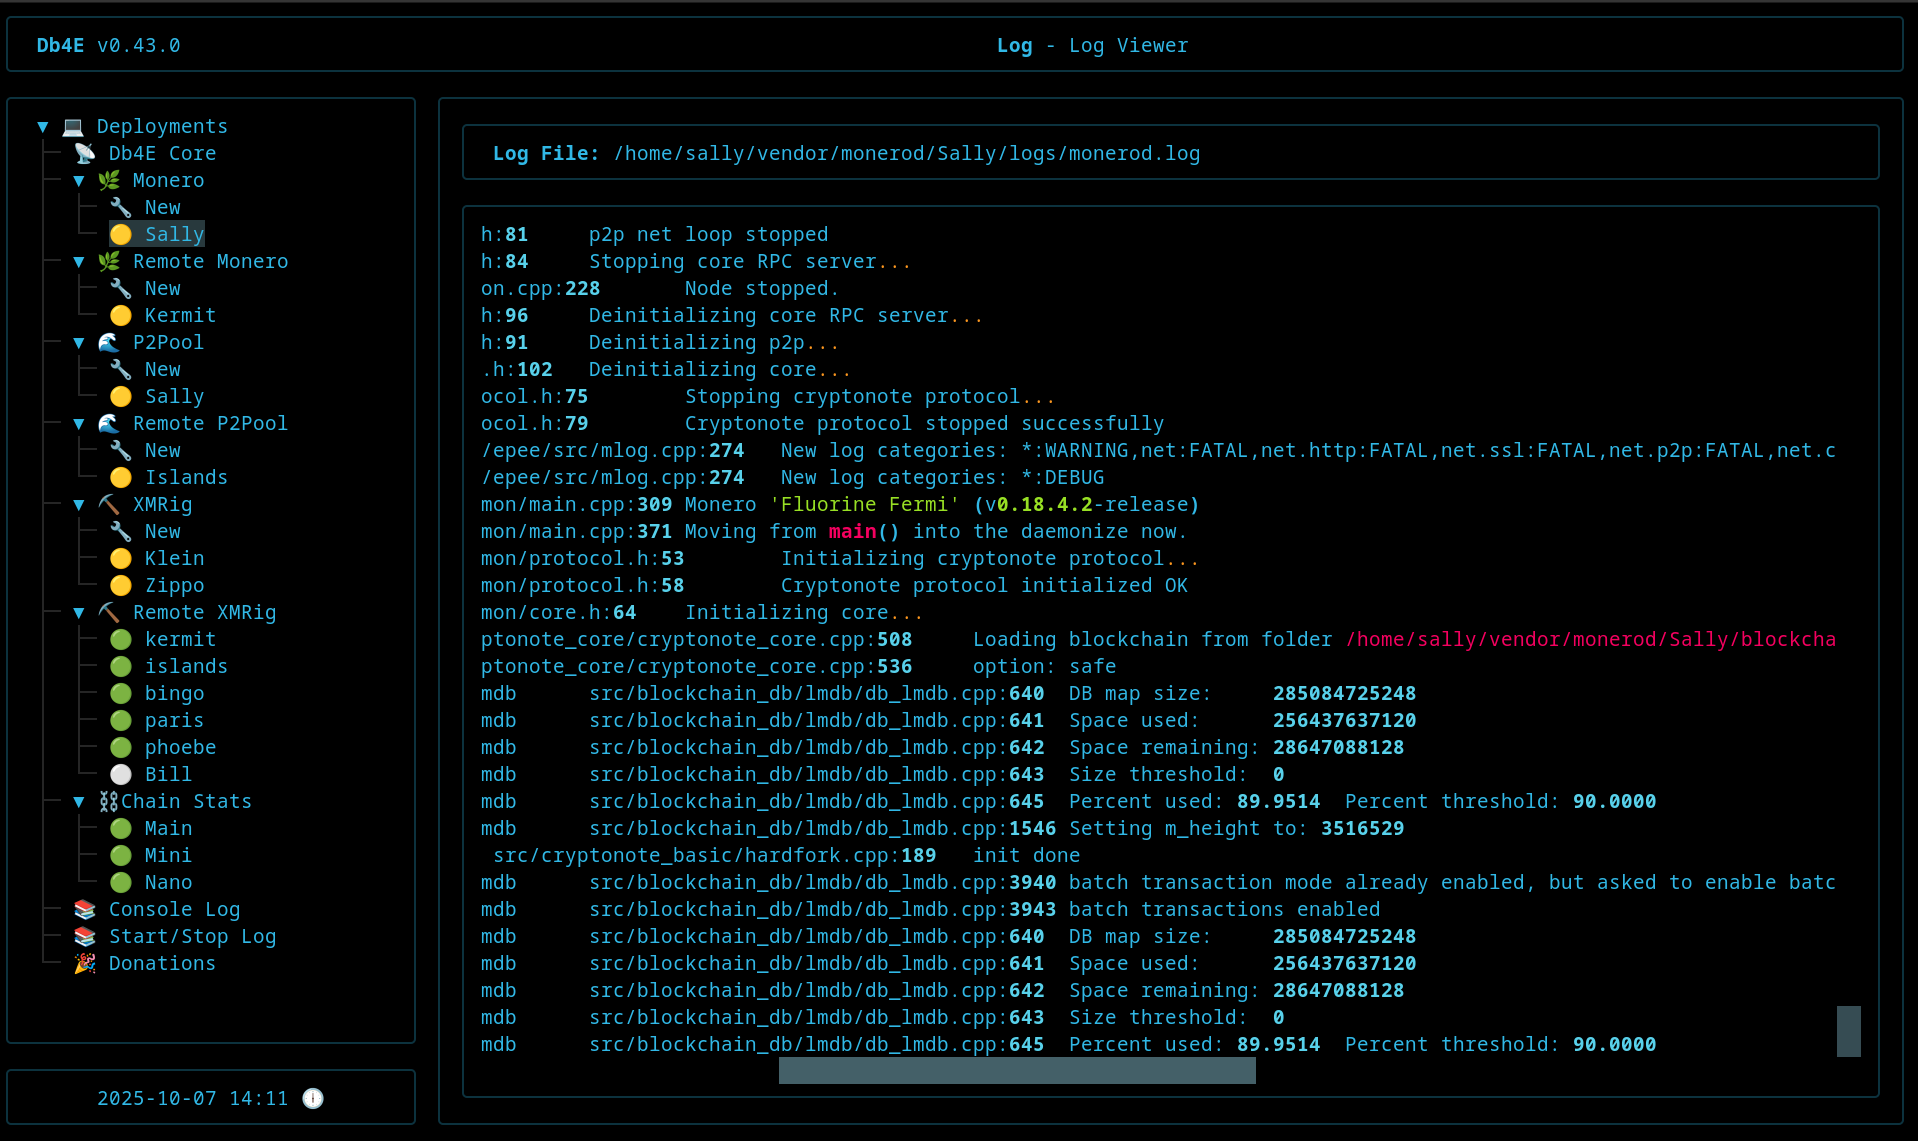Select Mini under Chain Stats
1918x1141 pixels.
click(168, 855)
